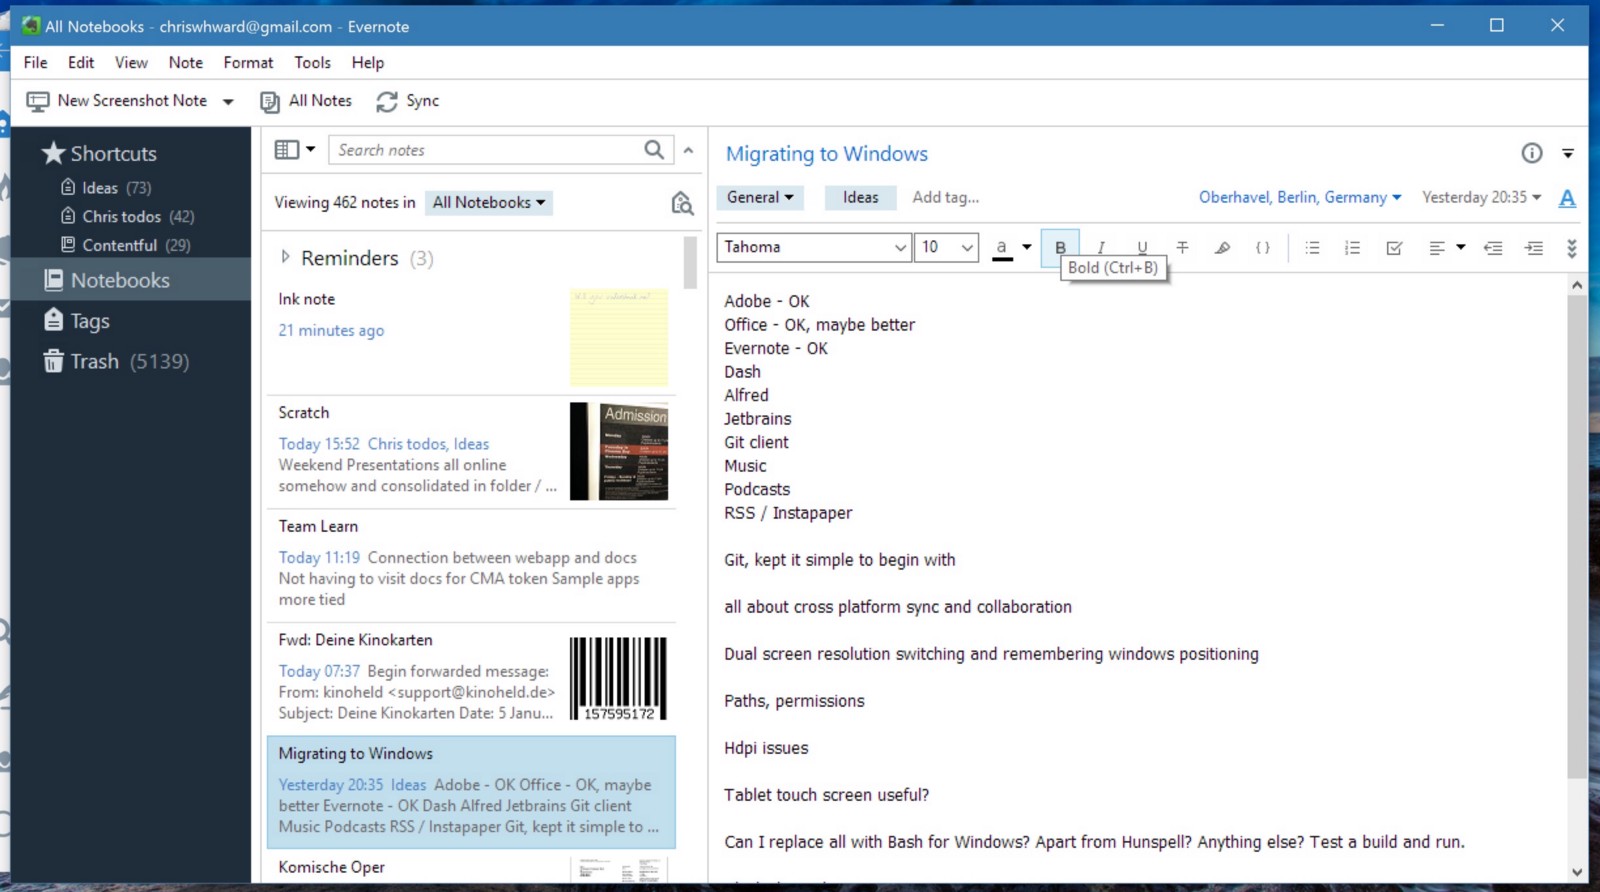Screen dimensions: 1600x892
Task: Open the Edit menu
Action: tap(81, 62)
